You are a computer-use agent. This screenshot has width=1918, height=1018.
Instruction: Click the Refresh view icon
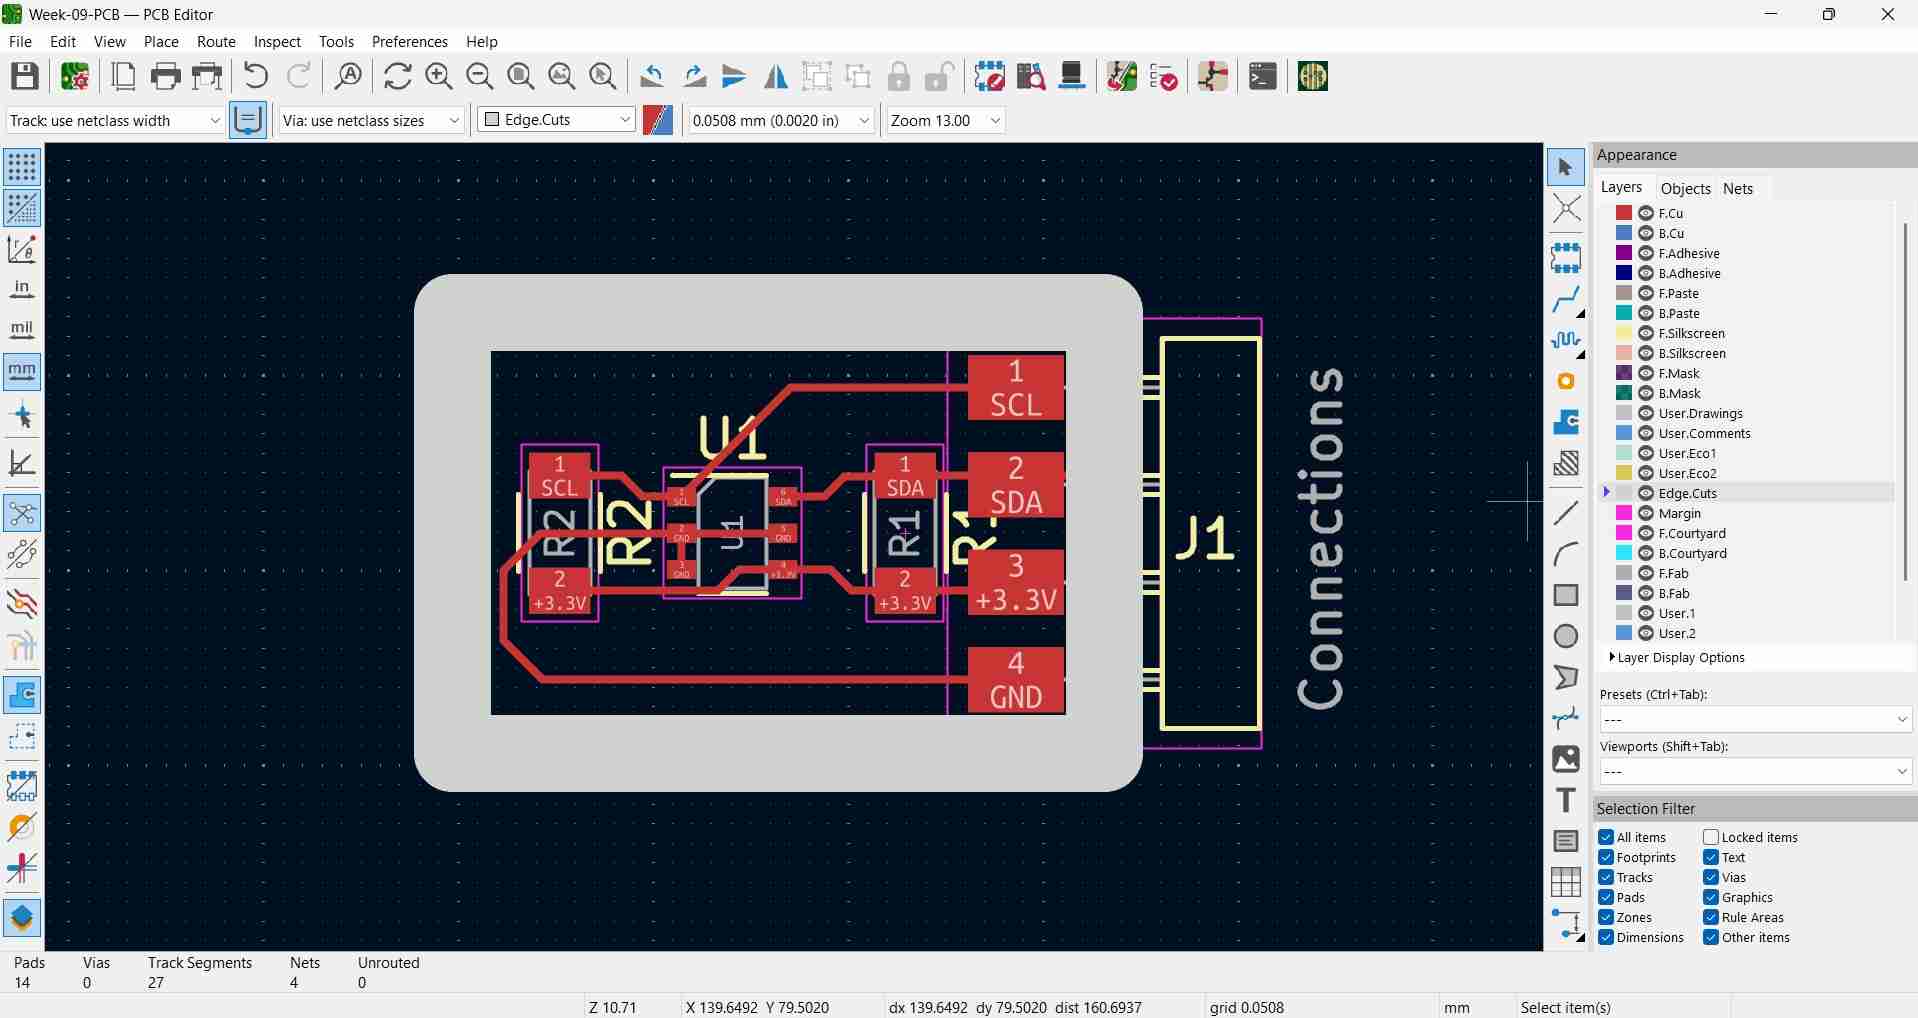[398, 77]
